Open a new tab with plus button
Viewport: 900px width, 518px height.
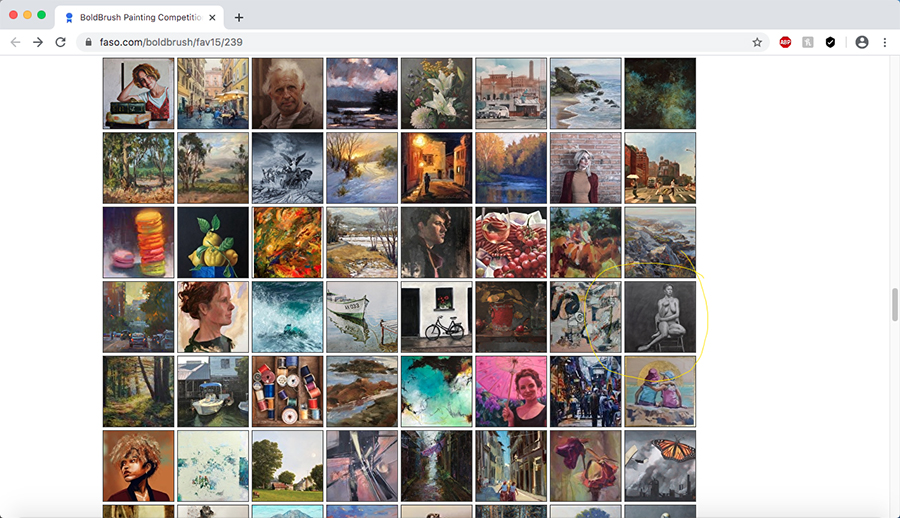pos(239,17)
